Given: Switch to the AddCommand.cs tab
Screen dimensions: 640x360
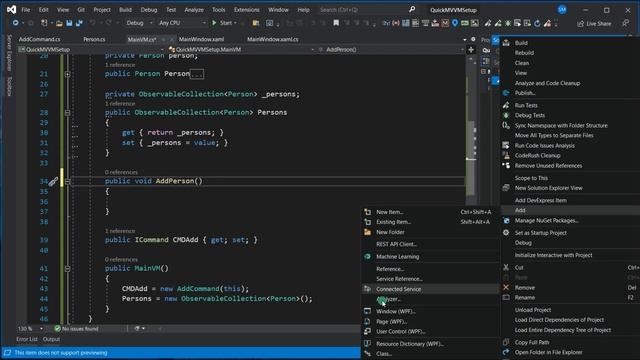Looking at the screenshot, I should [40, 40].
